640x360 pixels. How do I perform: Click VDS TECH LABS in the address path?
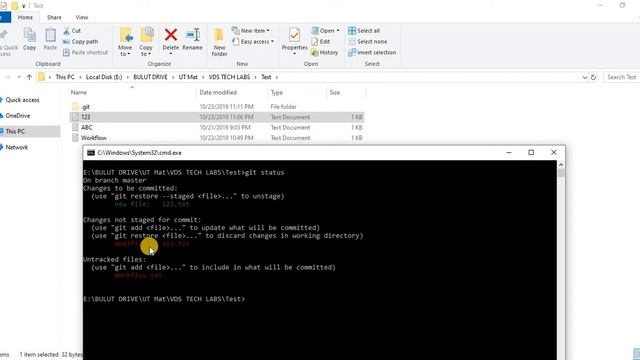[229, 77]
